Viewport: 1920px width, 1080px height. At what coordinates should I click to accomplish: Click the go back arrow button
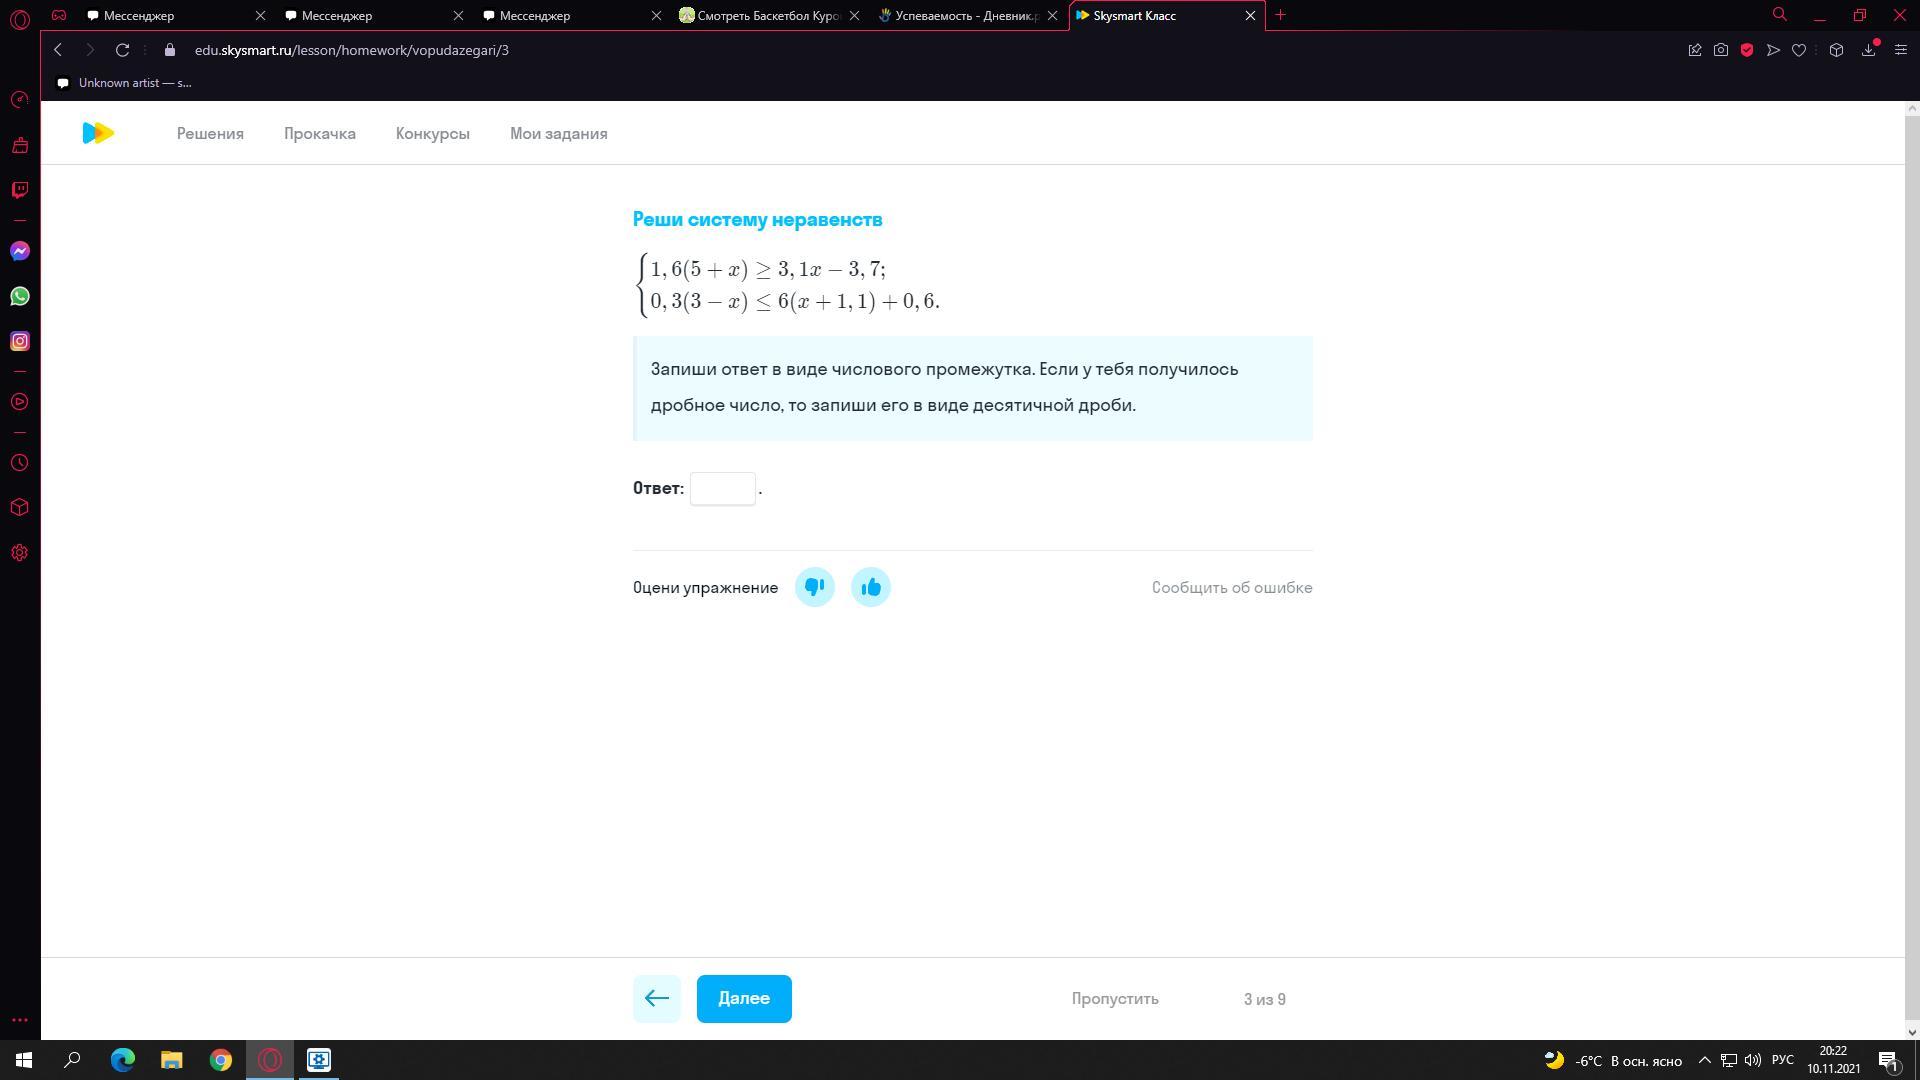656,998
